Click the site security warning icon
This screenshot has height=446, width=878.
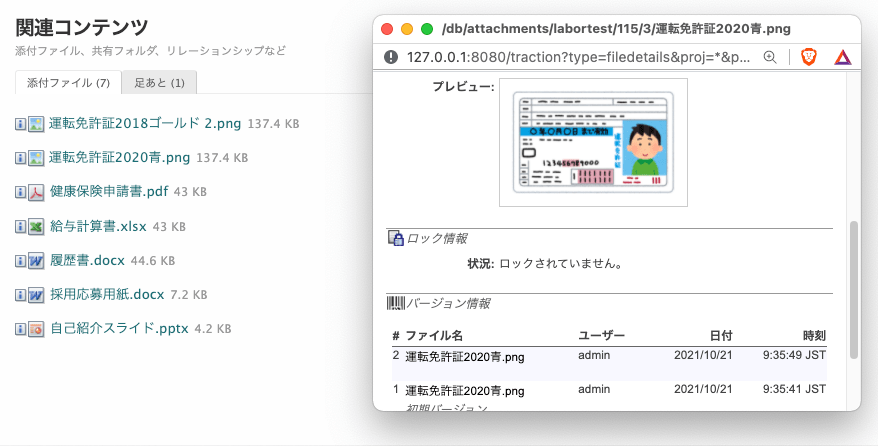391,57
